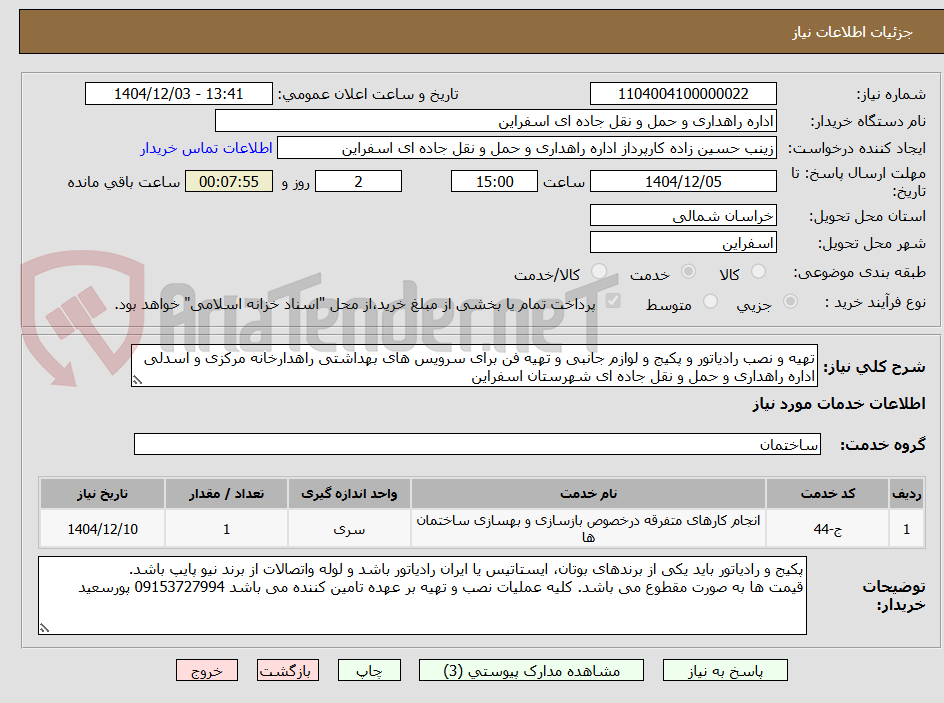
Task: Click the جزئیات اطلاعات نیاز page title
Action: 852,32
